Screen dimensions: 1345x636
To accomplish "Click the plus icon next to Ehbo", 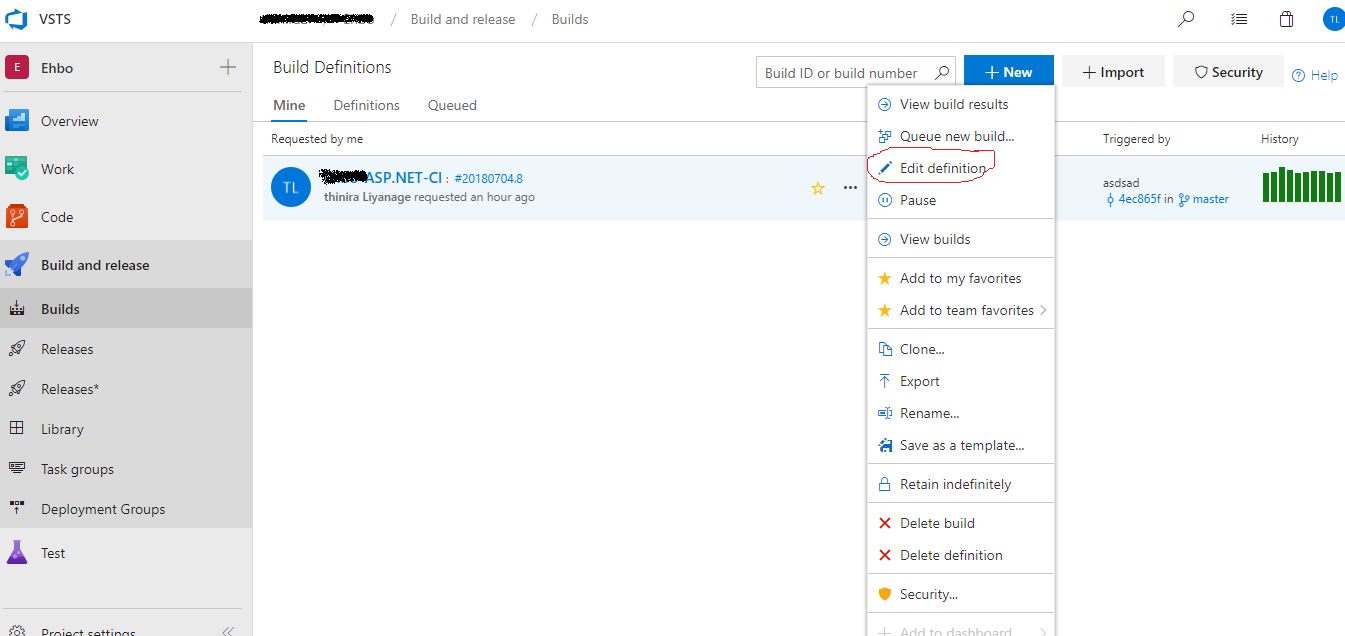I will (228, 68).
